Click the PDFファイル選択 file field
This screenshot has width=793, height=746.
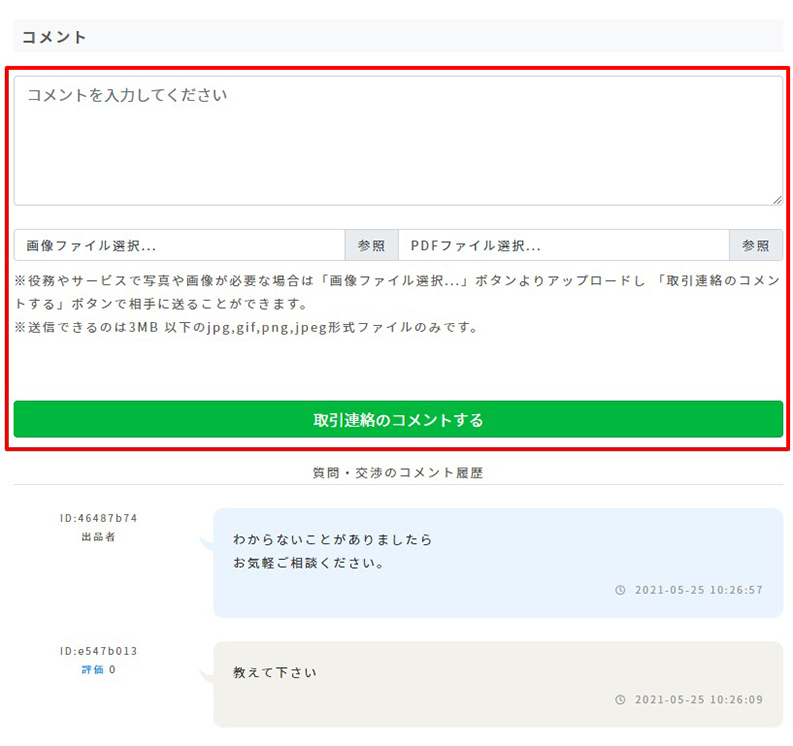(564, 245)
